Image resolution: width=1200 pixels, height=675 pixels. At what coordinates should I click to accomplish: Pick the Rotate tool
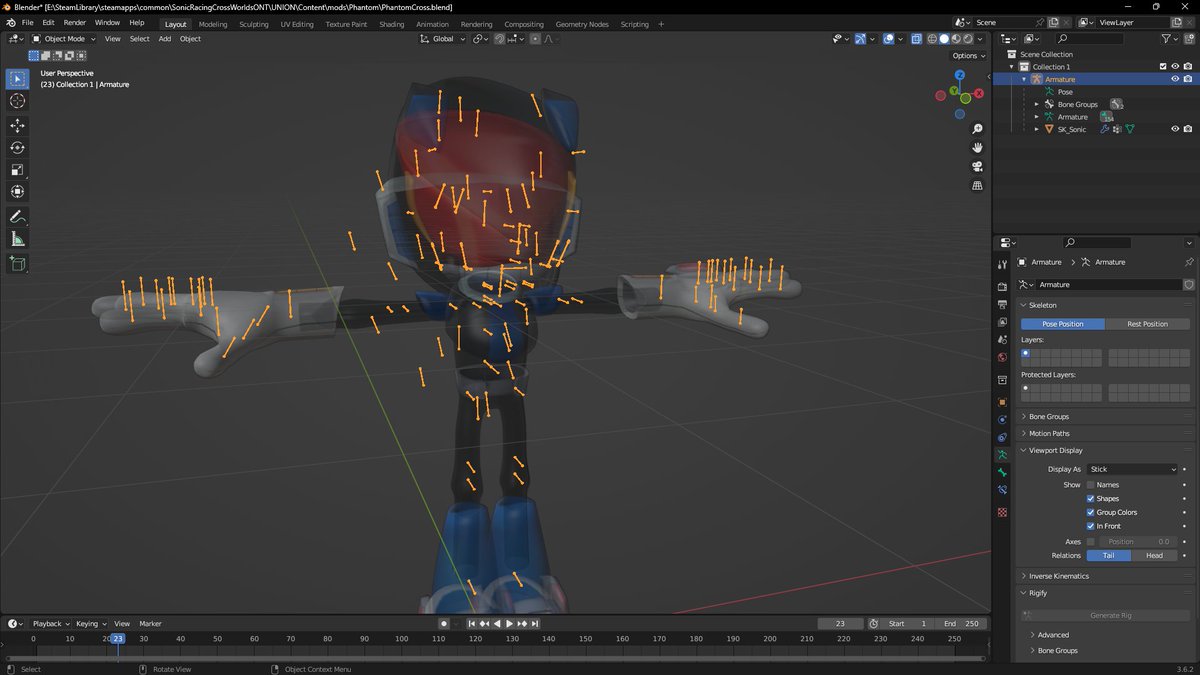coord(17,147)
